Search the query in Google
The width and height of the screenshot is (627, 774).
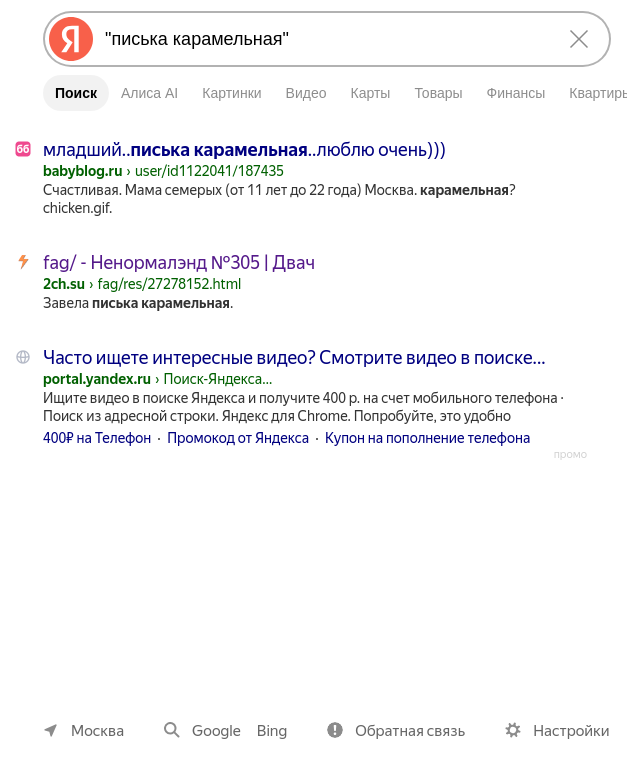coord(216,731)
